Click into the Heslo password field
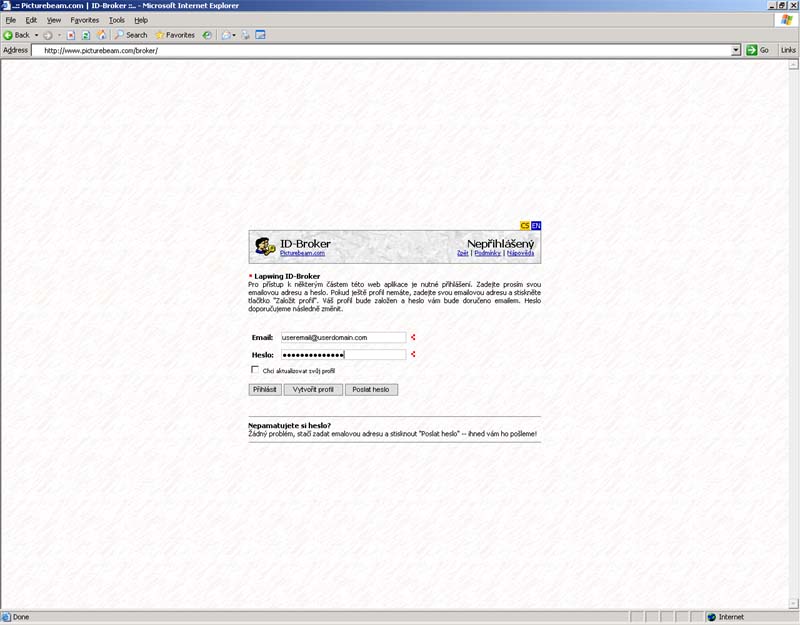Viewport: 800px width, 625px height. [343, 354]
